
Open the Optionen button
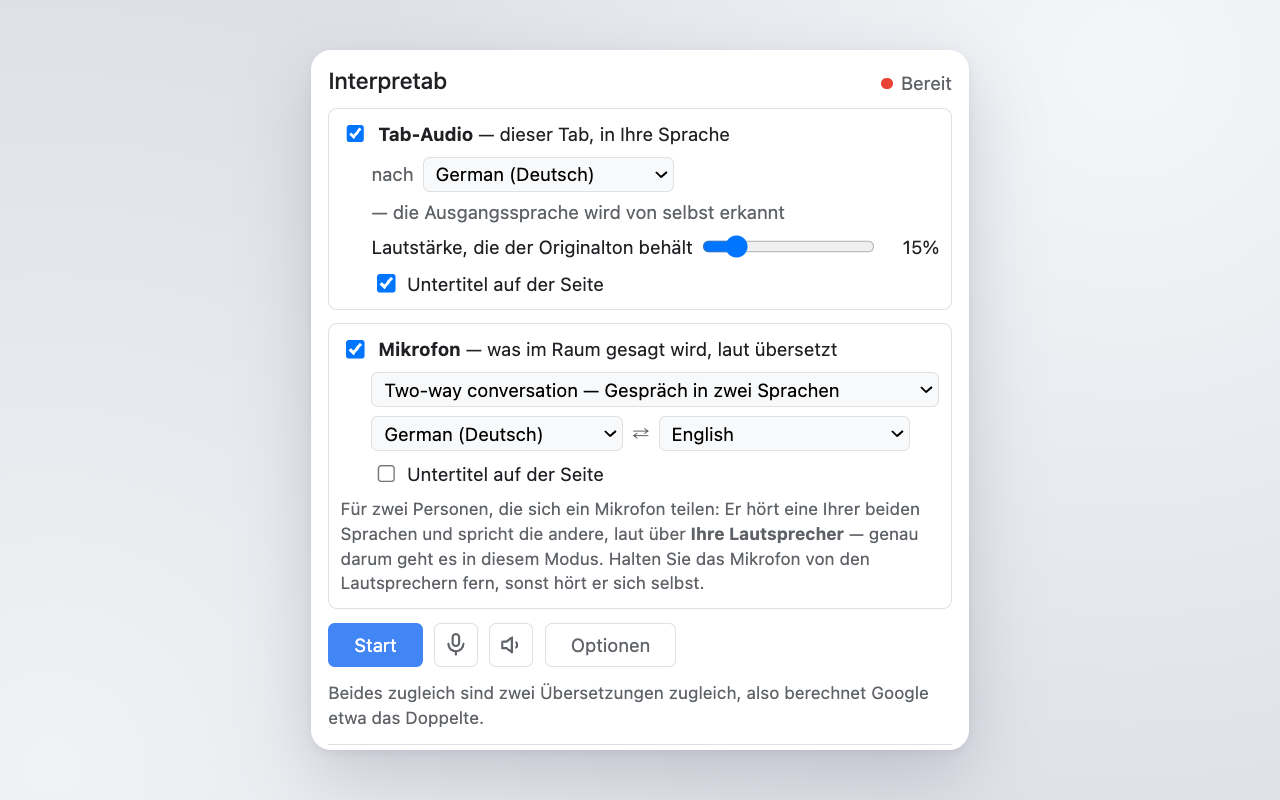click(x=610, y=645)
